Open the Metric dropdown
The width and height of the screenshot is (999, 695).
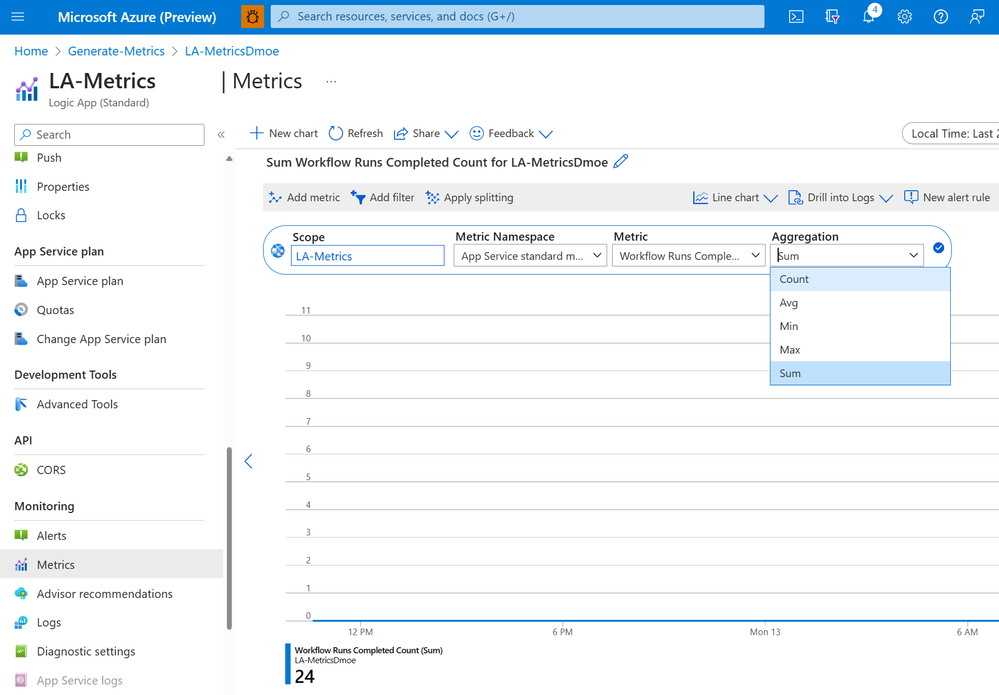coord(688,256)
